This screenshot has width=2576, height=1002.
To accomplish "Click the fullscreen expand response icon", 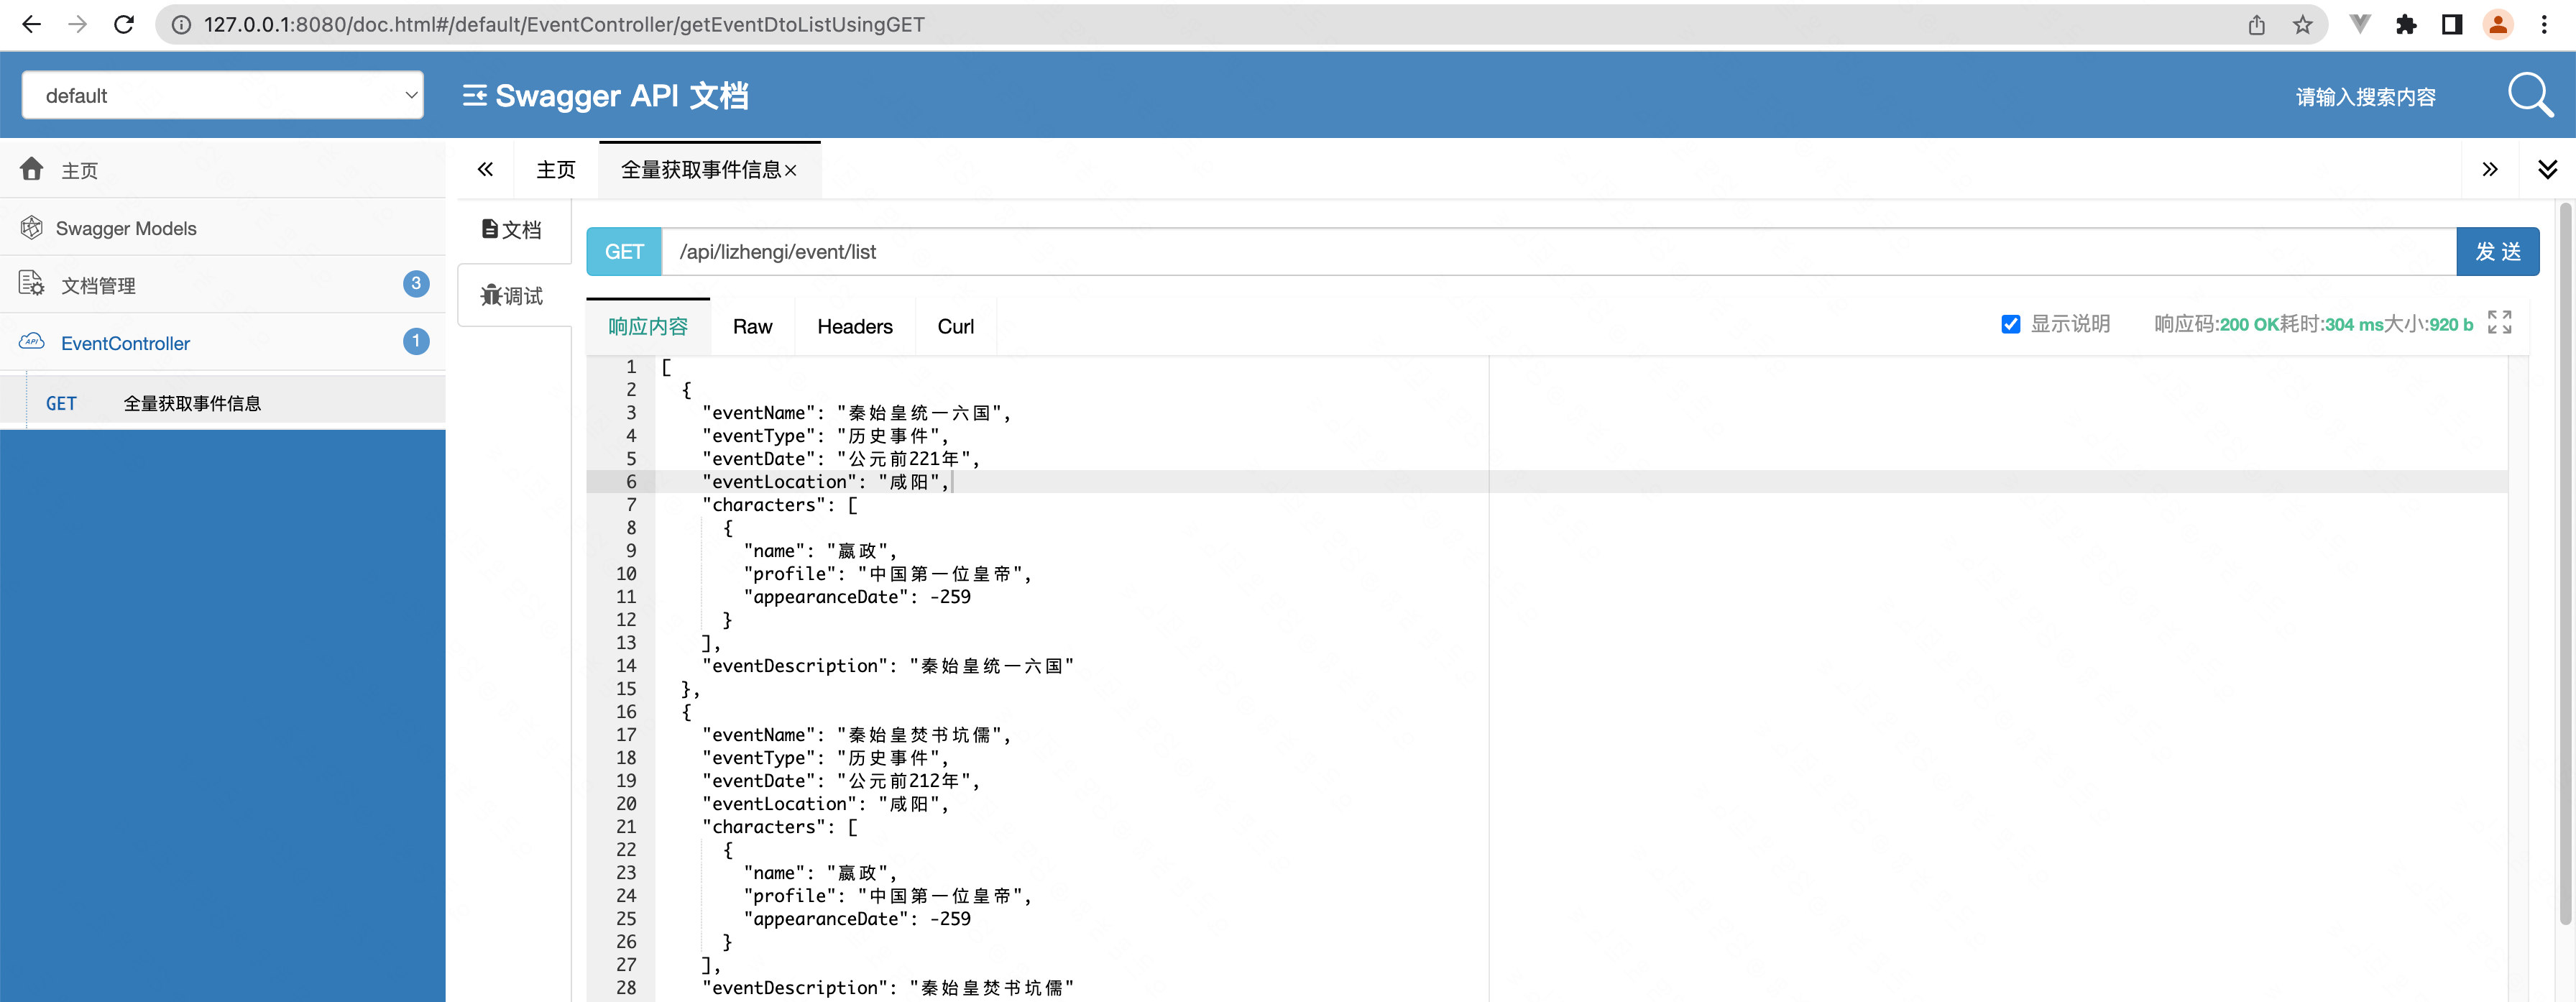I will tap(2499, 322).
